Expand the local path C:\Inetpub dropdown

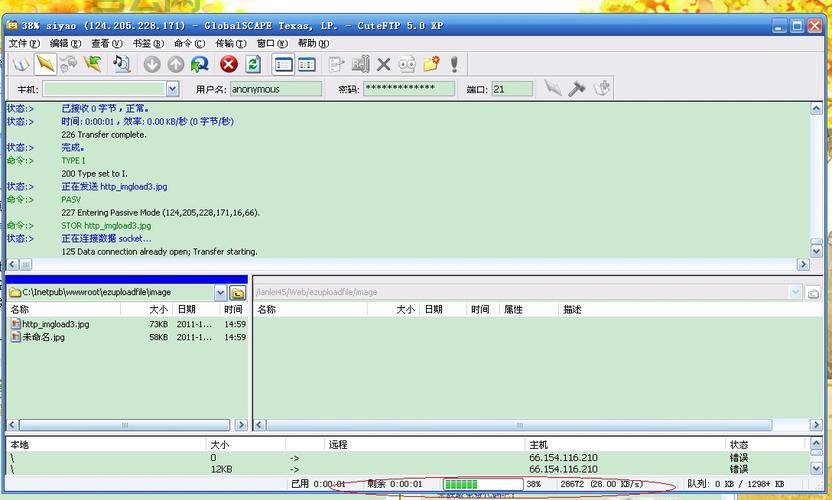220,292
